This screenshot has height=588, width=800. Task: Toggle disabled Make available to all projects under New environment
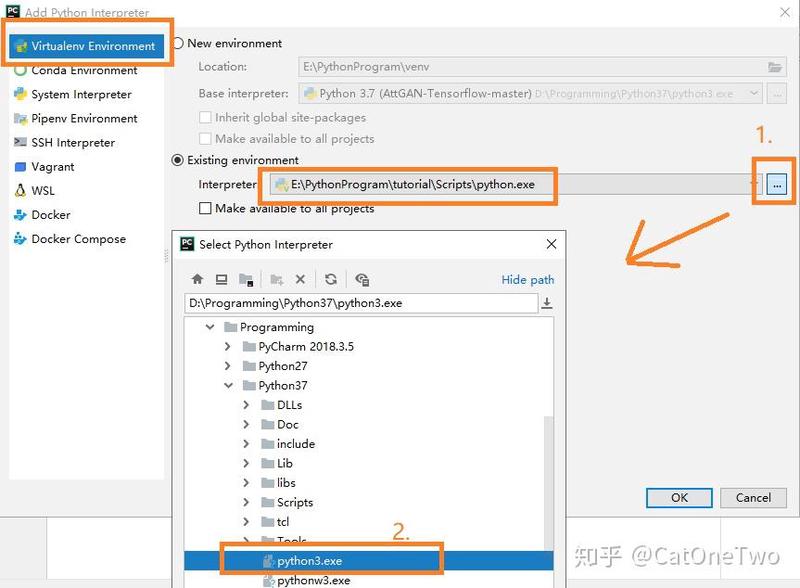(205, 139)
